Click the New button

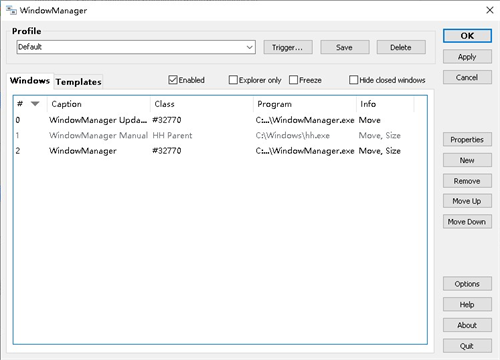pyautogui.click(x=467, y=160)
